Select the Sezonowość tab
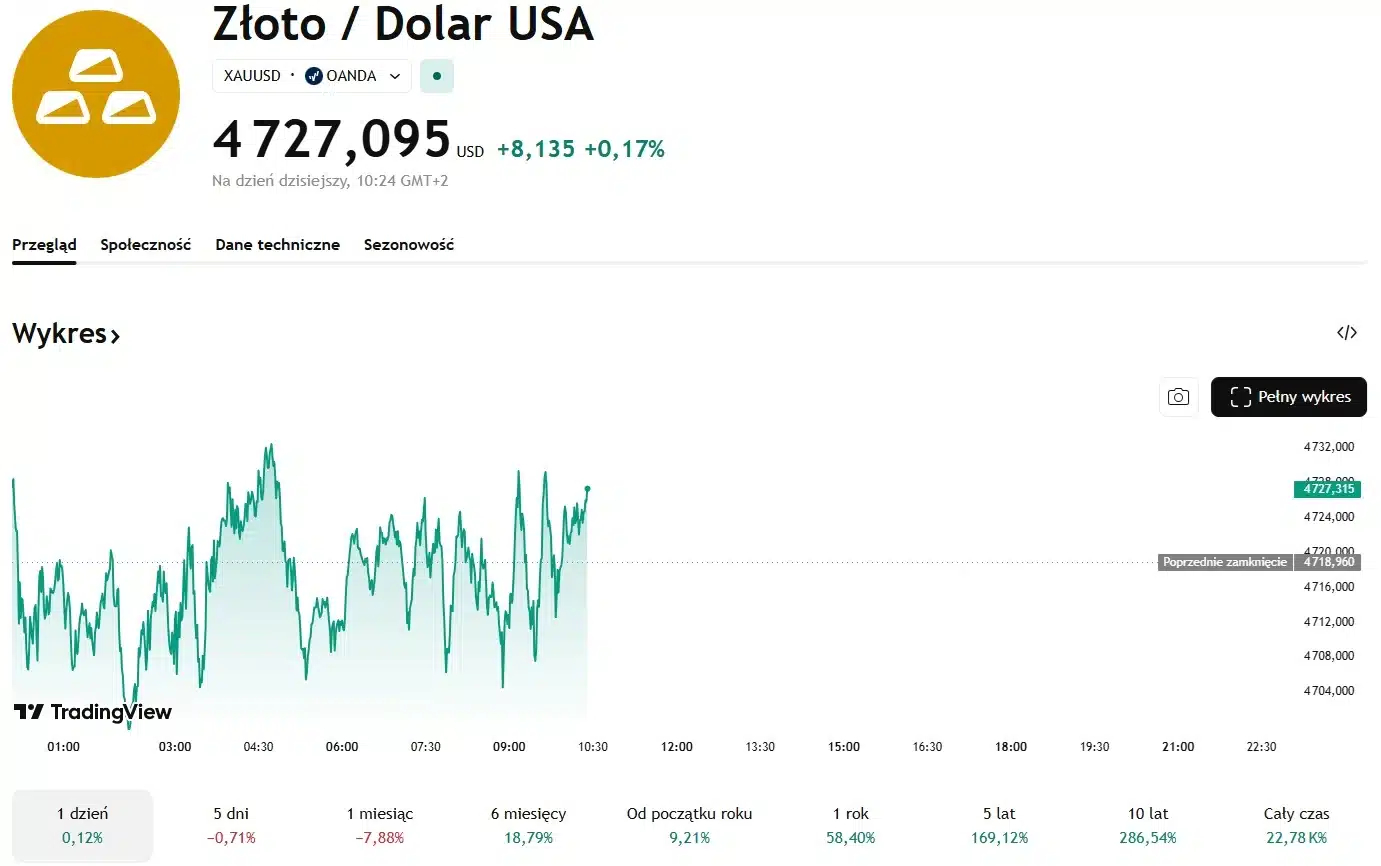1381x866 pixels. [409, 245]
